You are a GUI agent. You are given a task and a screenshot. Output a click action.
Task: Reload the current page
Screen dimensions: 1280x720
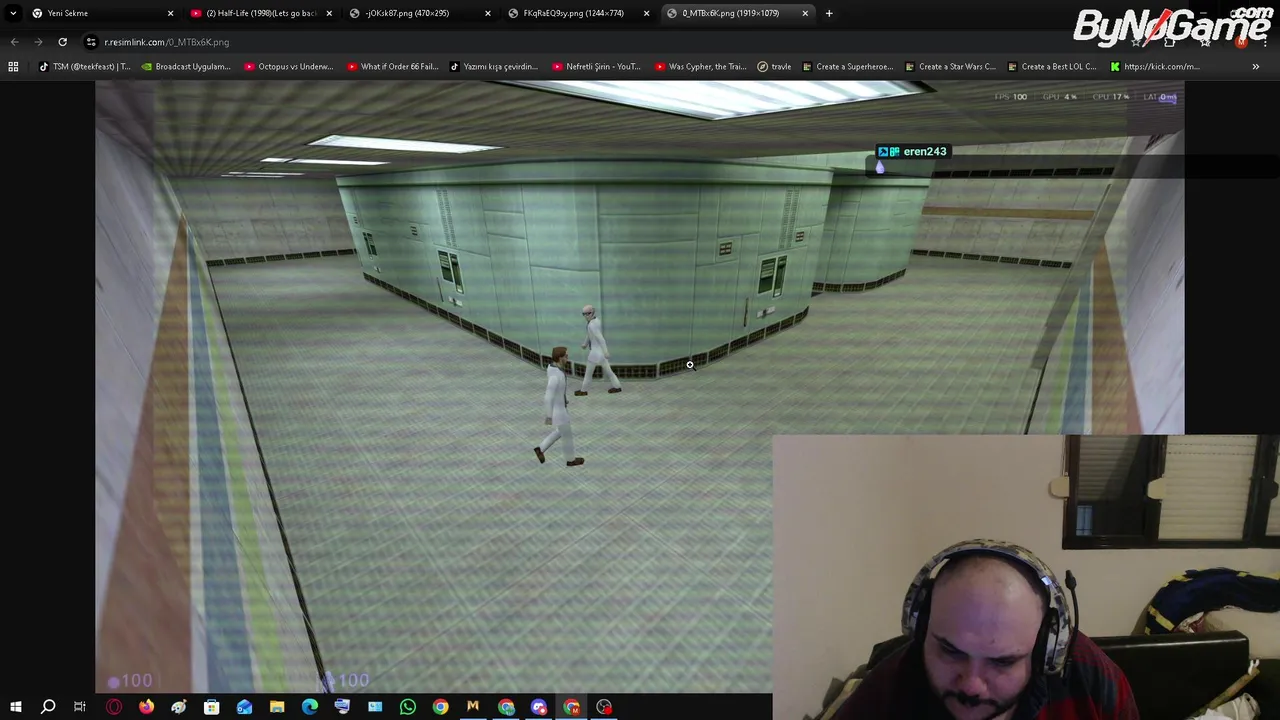(62, 42)
